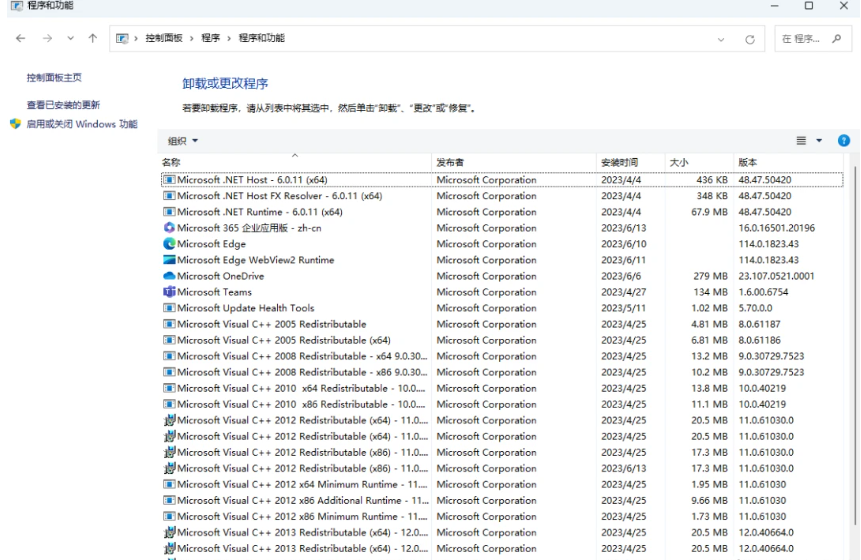
Task: Minimize the 程序和功能 window
Action: point(774,6)
